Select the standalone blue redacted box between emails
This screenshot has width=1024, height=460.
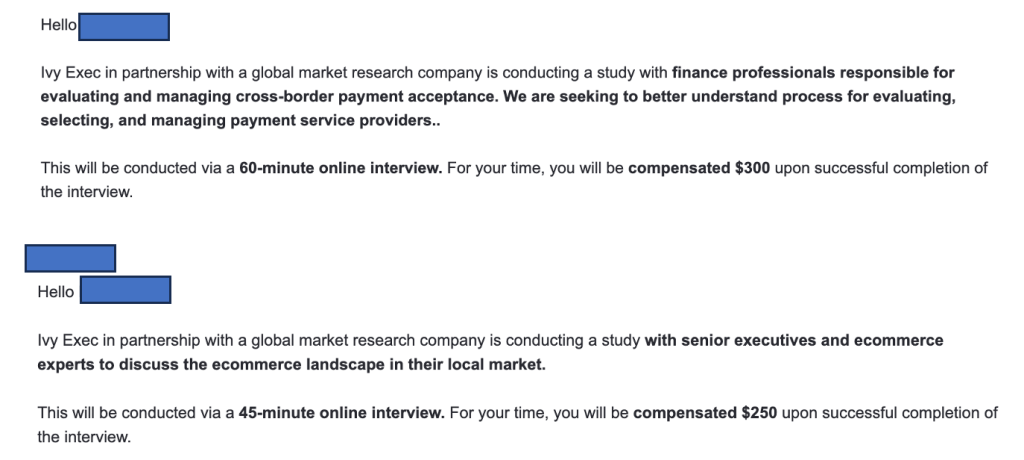[x=71, y=258]
